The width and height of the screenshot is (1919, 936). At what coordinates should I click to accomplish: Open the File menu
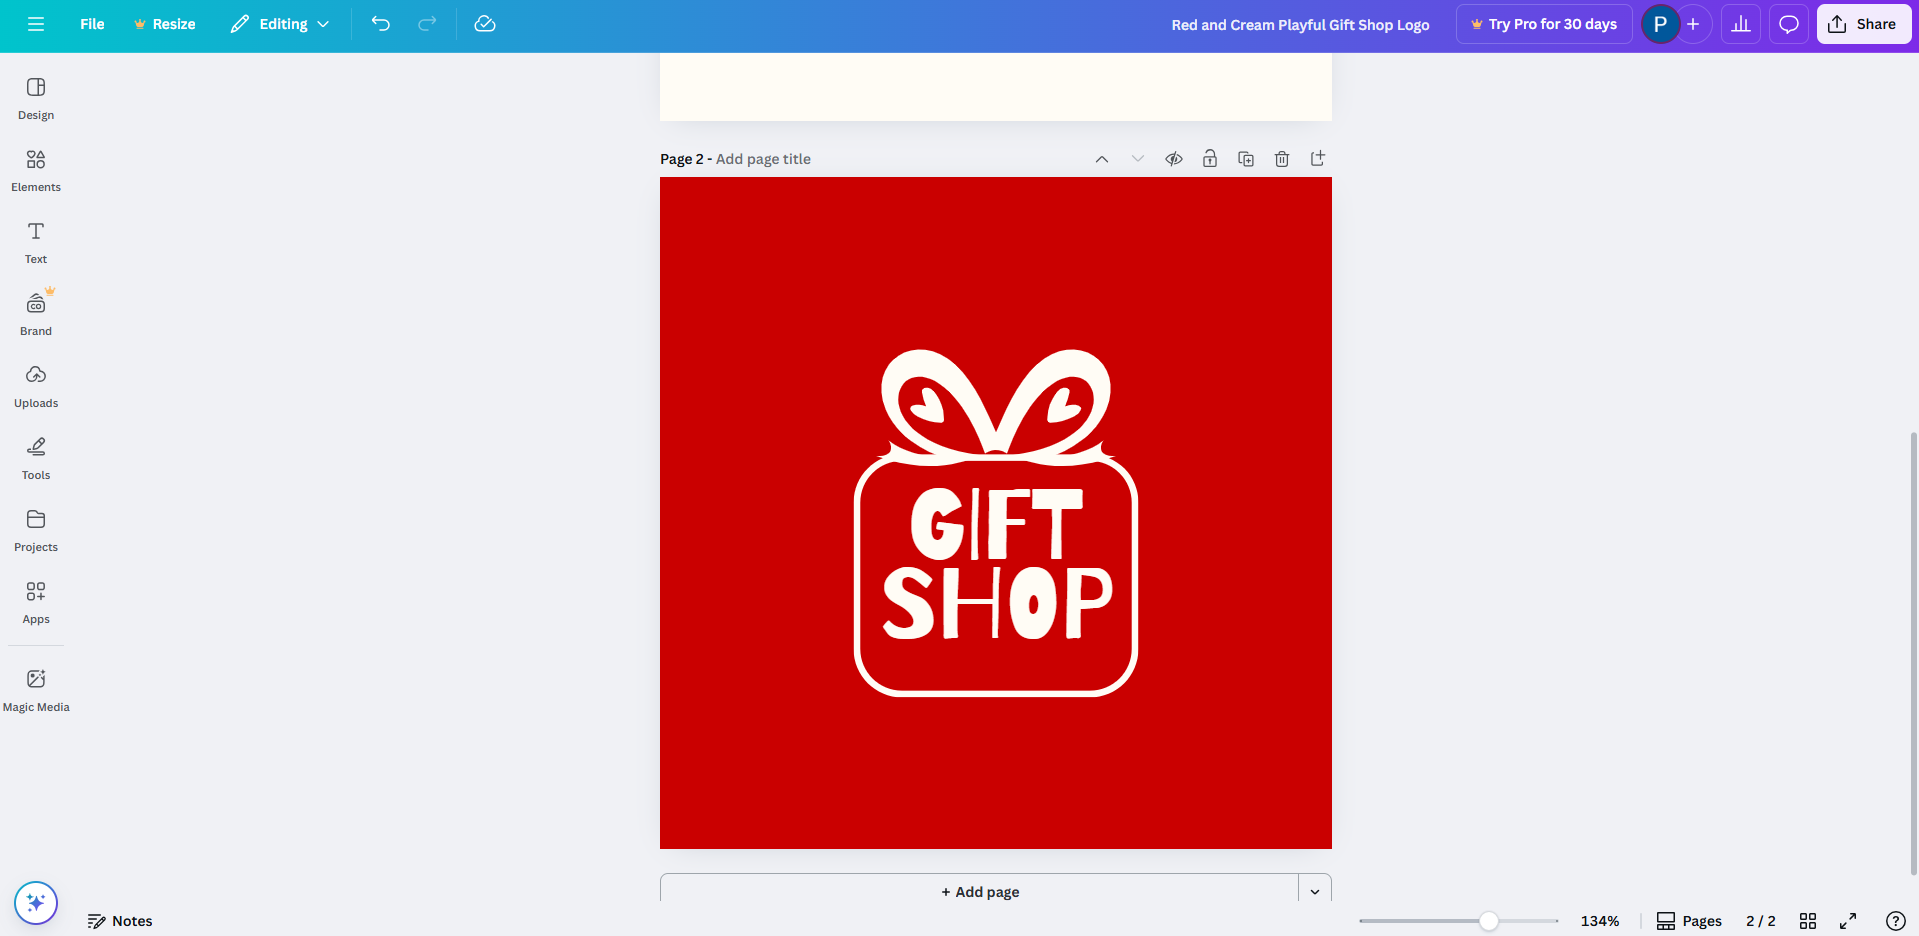tap(92, 24)
